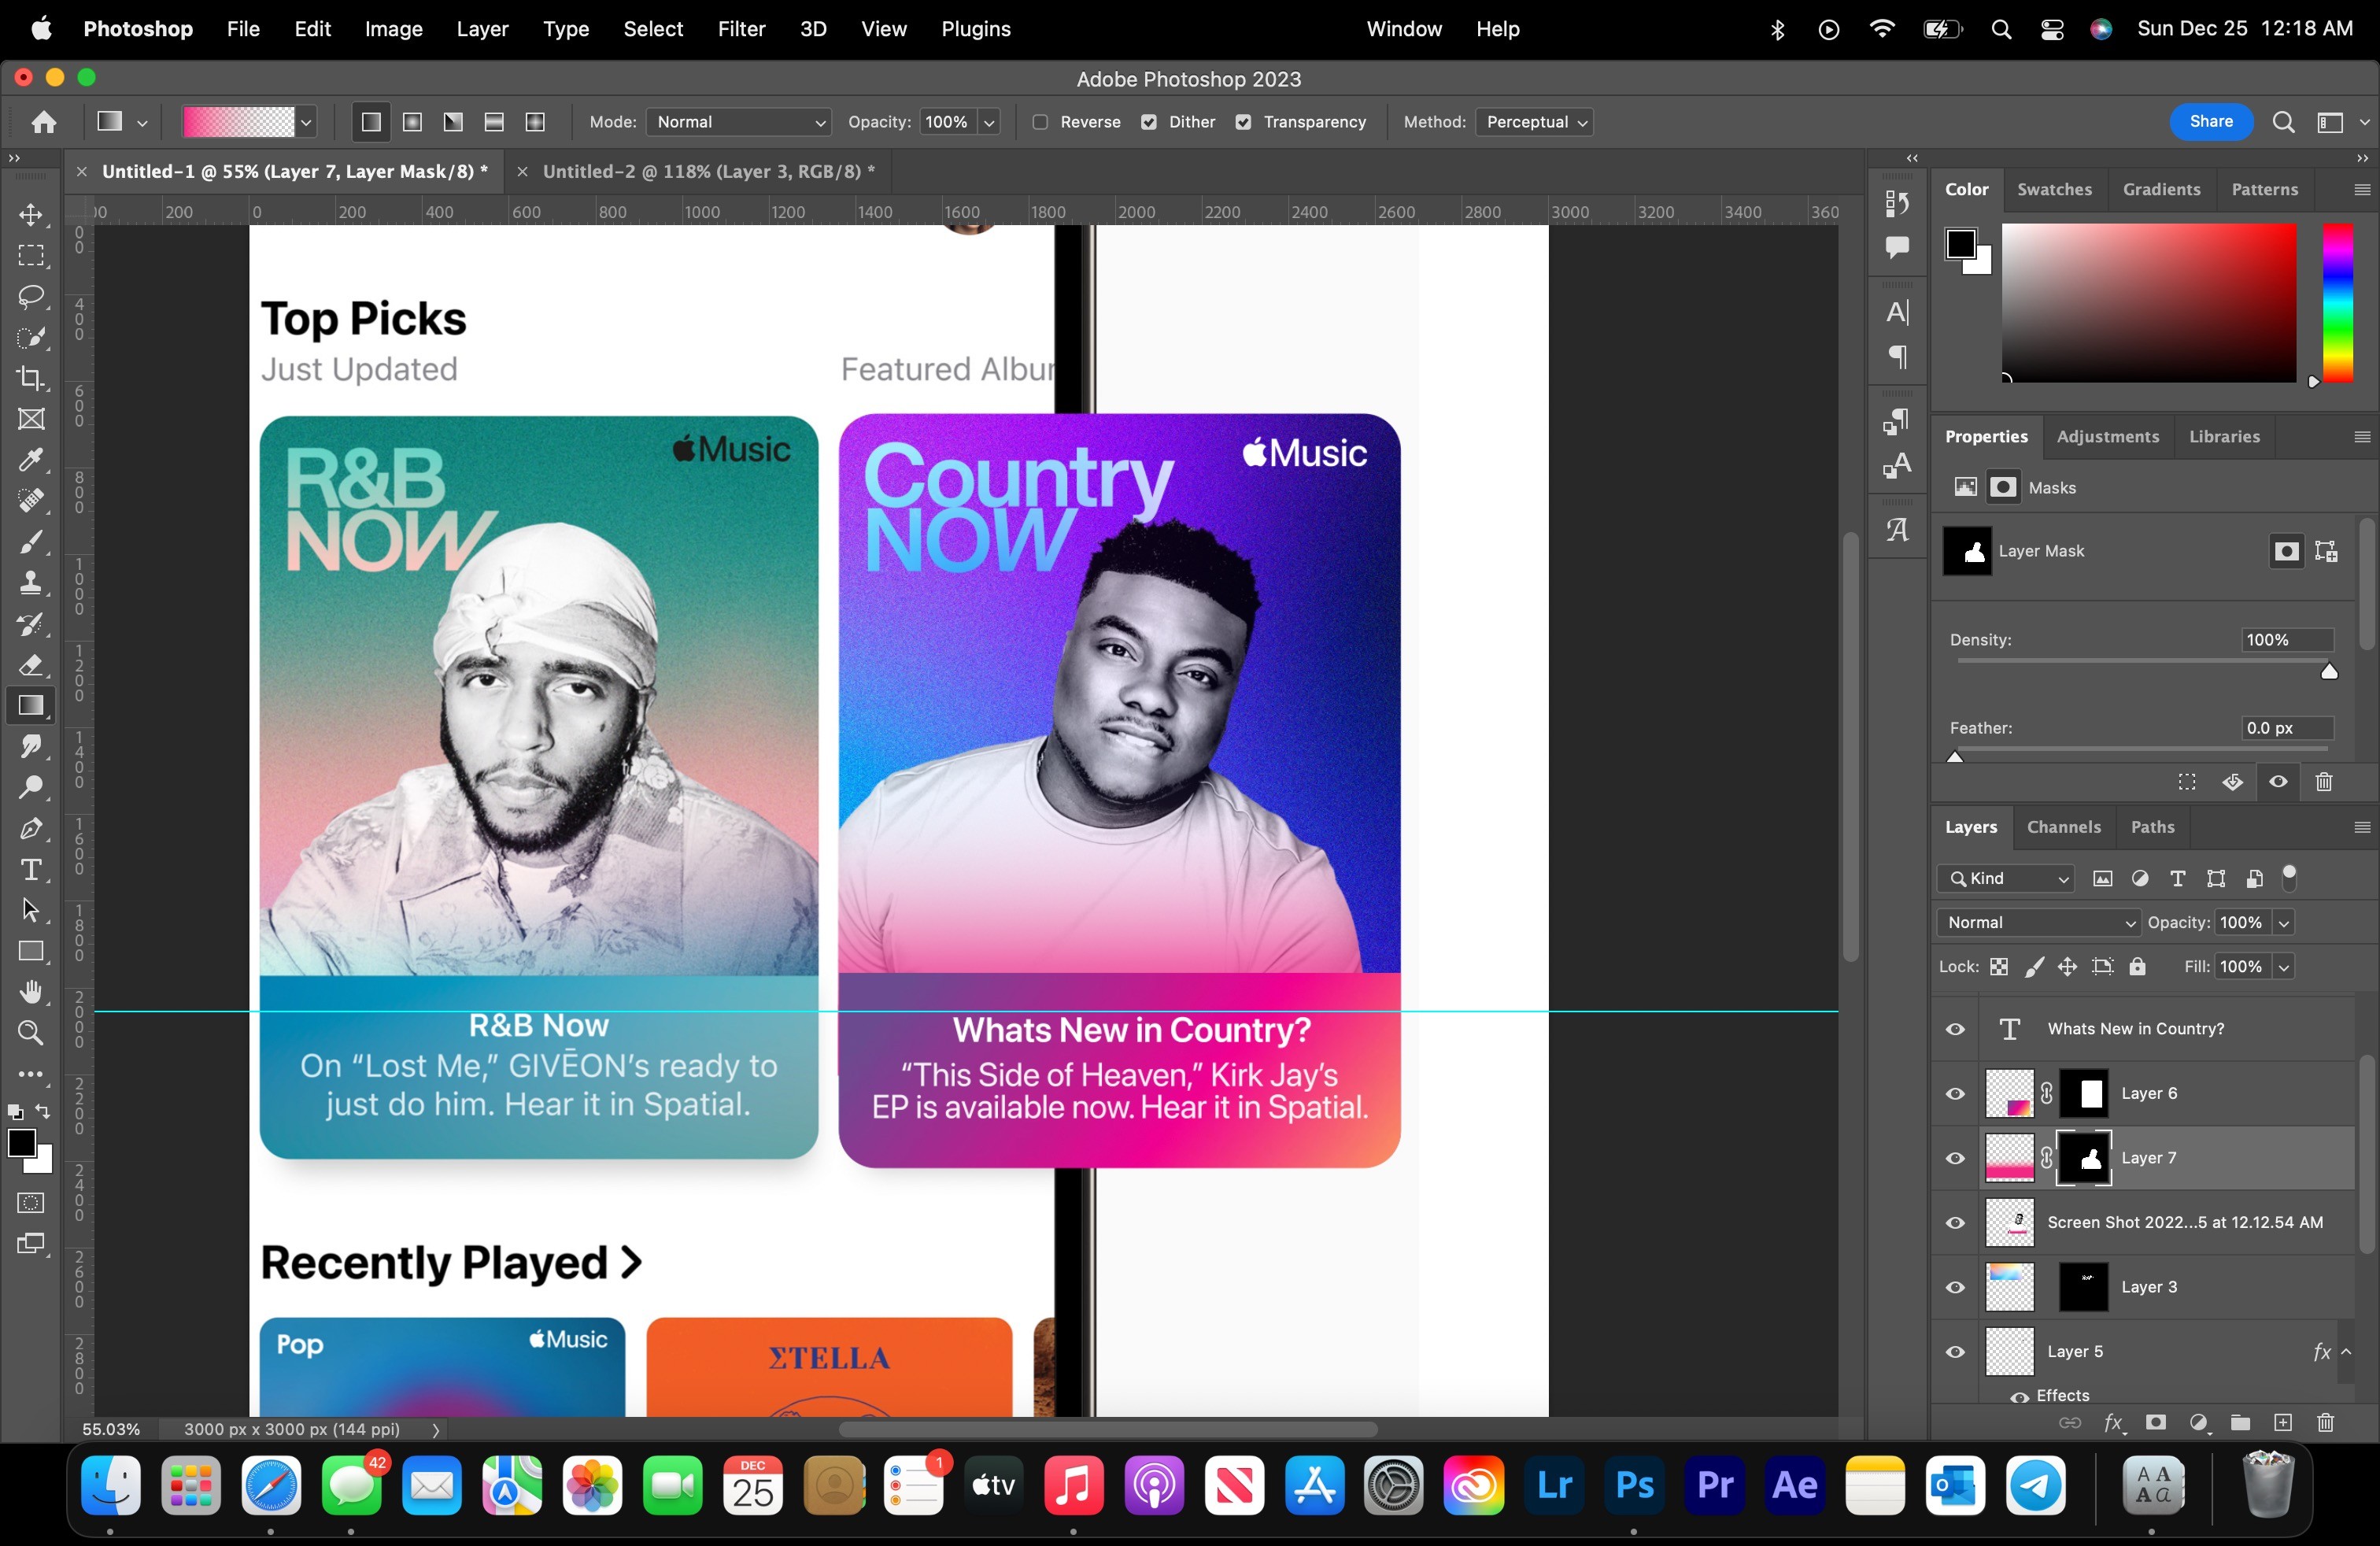Select the Eyedropper tool
This screenshot has height=1546, width=2380.
pyautogui.click(x=31, y=460)
